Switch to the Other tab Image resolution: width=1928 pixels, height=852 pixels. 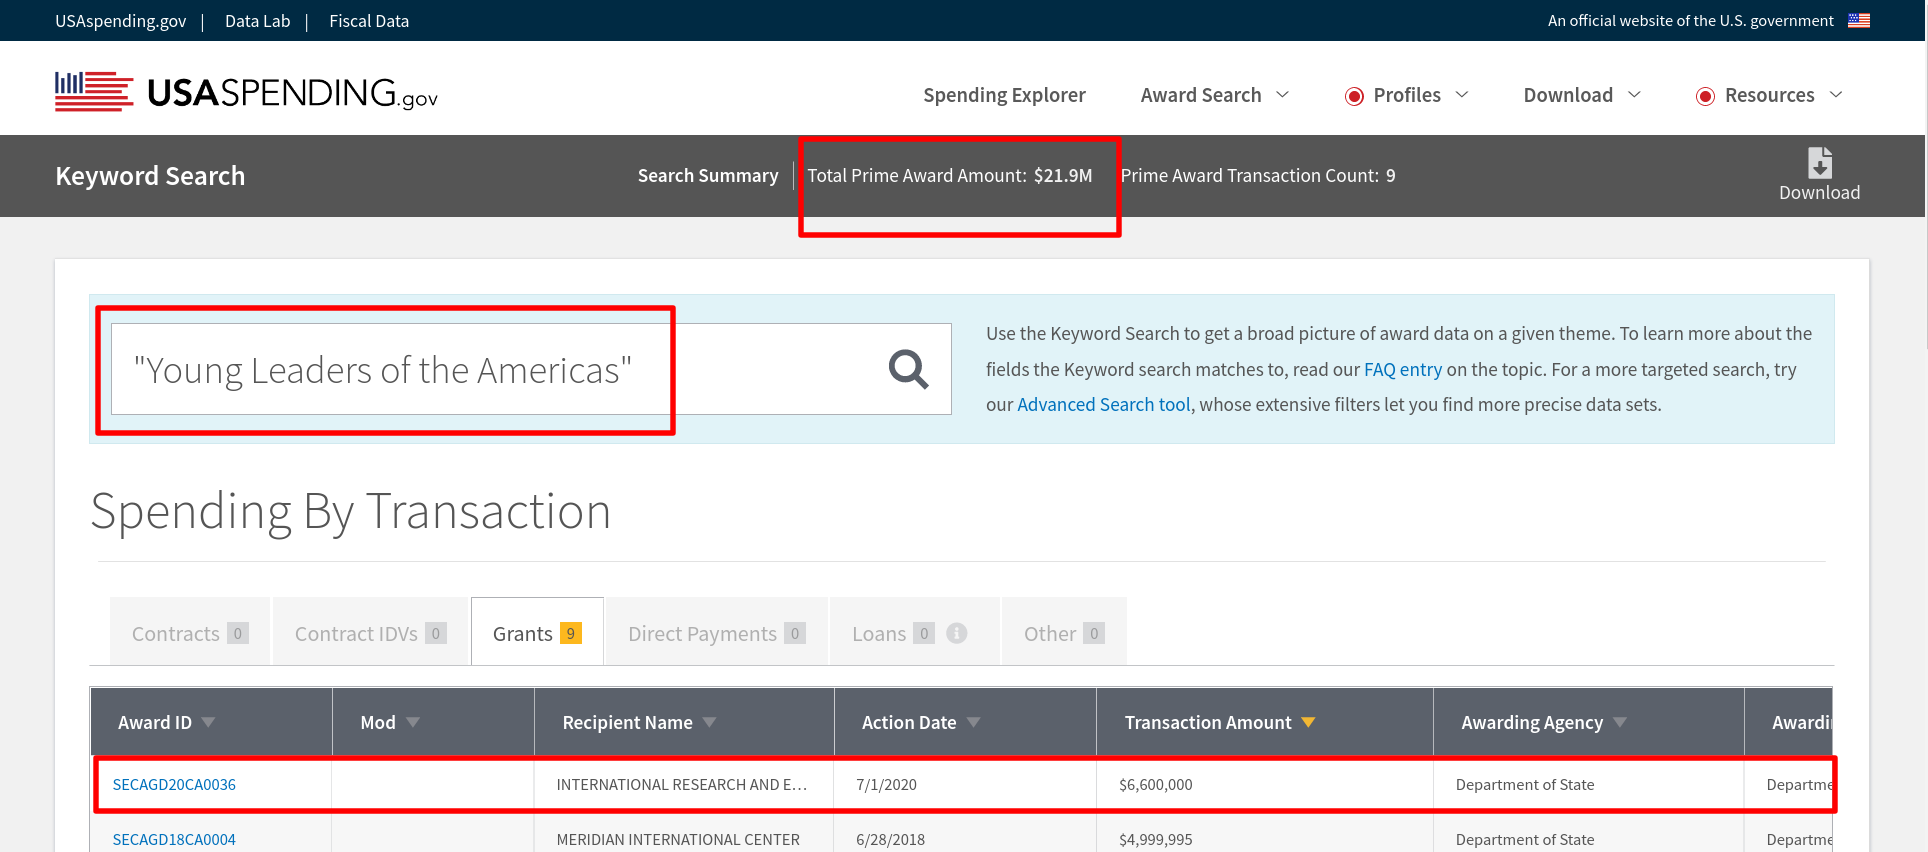click(1064, 632)
